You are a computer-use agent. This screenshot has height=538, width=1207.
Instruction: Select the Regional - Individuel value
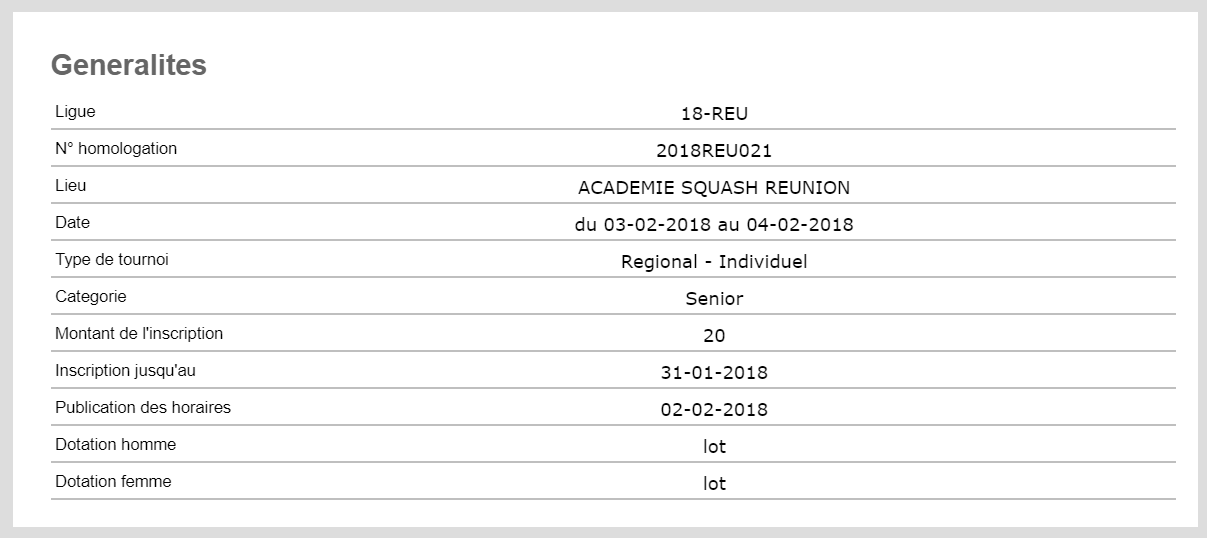pos(714,262)
